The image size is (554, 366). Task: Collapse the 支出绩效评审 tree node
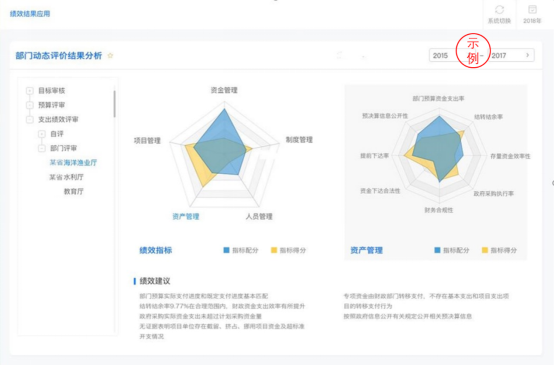click(30, 120)
